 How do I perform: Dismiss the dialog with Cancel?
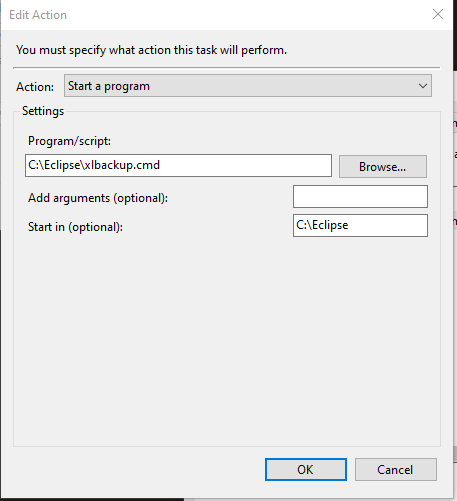[x=396, y=469]
